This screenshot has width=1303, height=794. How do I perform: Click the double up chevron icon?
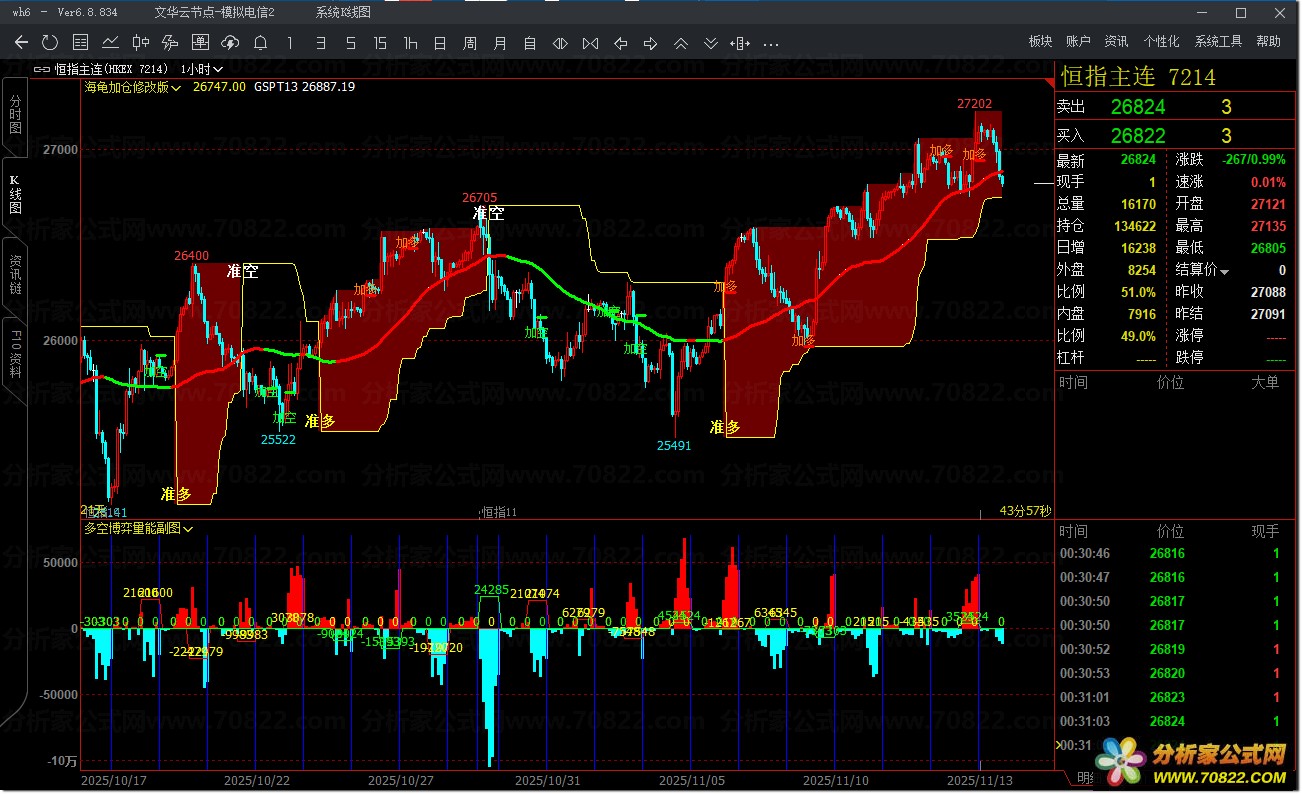coord(681,43)
